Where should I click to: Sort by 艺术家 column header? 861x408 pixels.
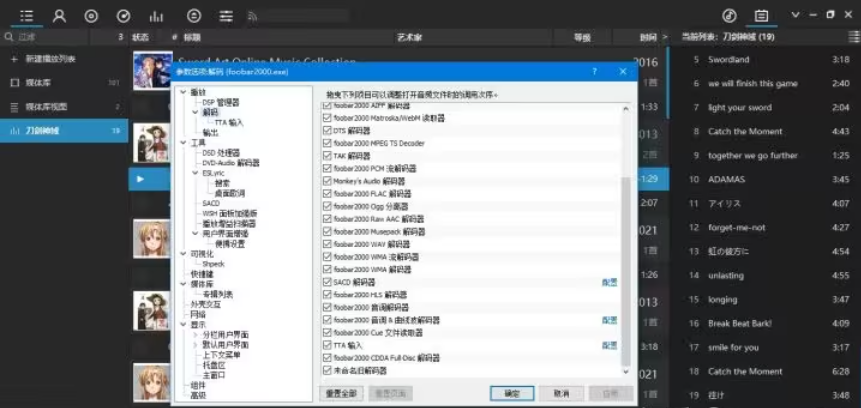click(x=410, y=37)
